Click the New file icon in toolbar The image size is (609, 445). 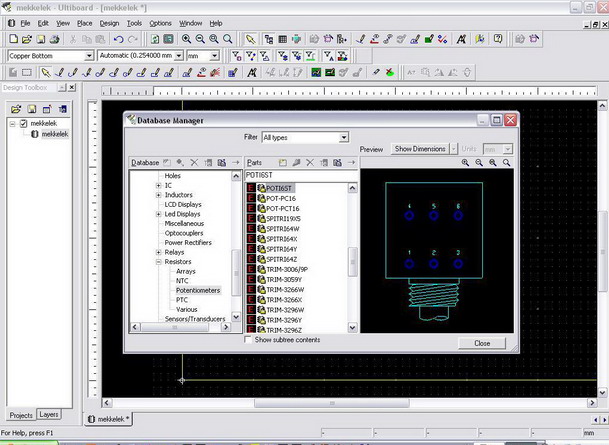click(x=14, y=39)
